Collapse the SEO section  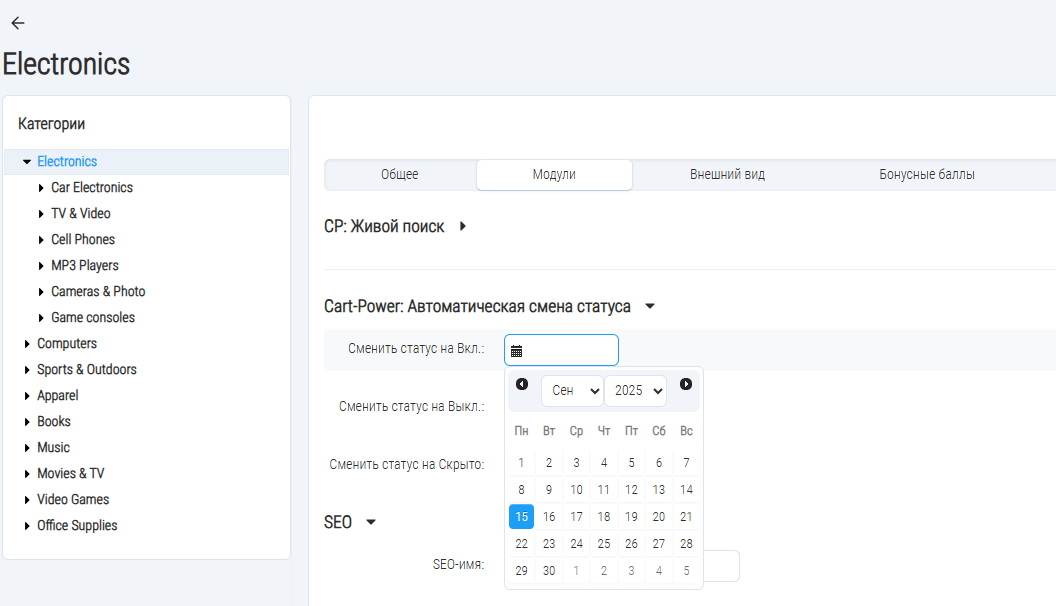pyautogui.click(x=371, y=523)
